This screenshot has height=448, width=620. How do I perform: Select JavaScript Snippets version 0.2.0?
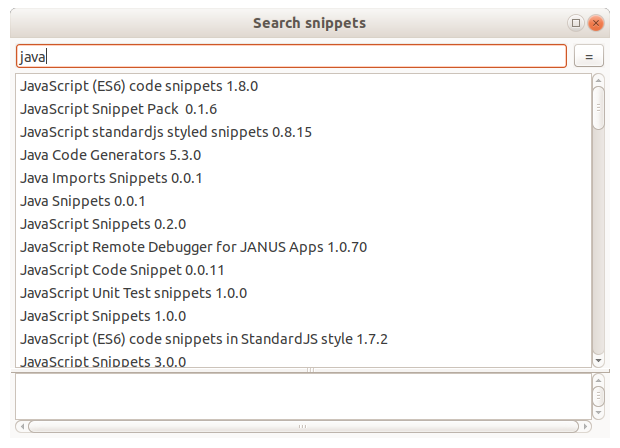pyautogui.click(x=103, y=224)
